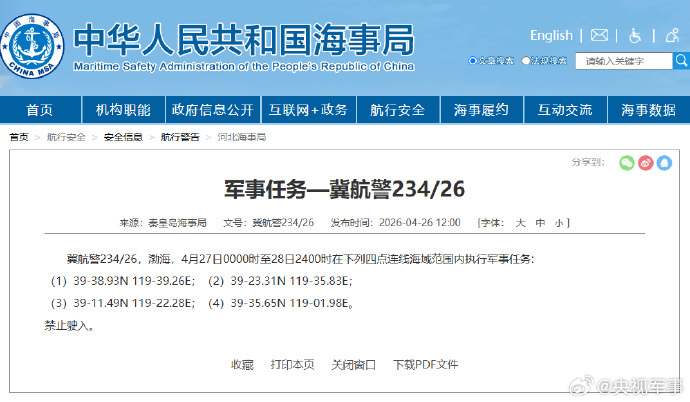Viewport: 690px width, 402px height.
Task: Click 打印本页 to print page
Action: (x=292, y=365)
